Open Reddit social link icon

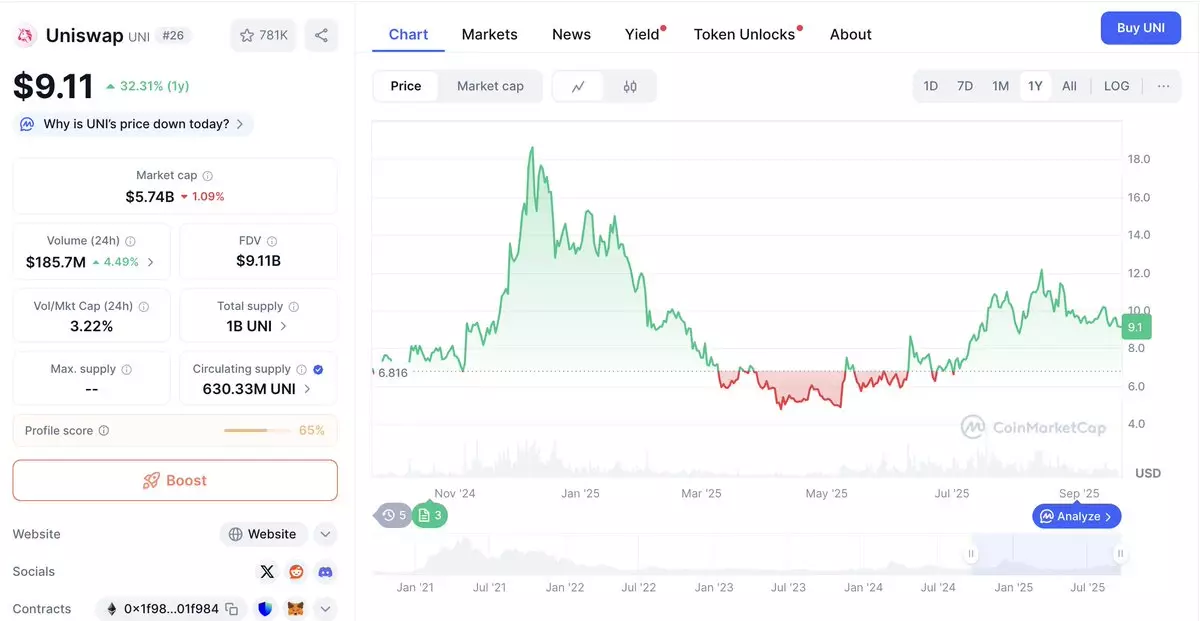[x=296, y=572]
